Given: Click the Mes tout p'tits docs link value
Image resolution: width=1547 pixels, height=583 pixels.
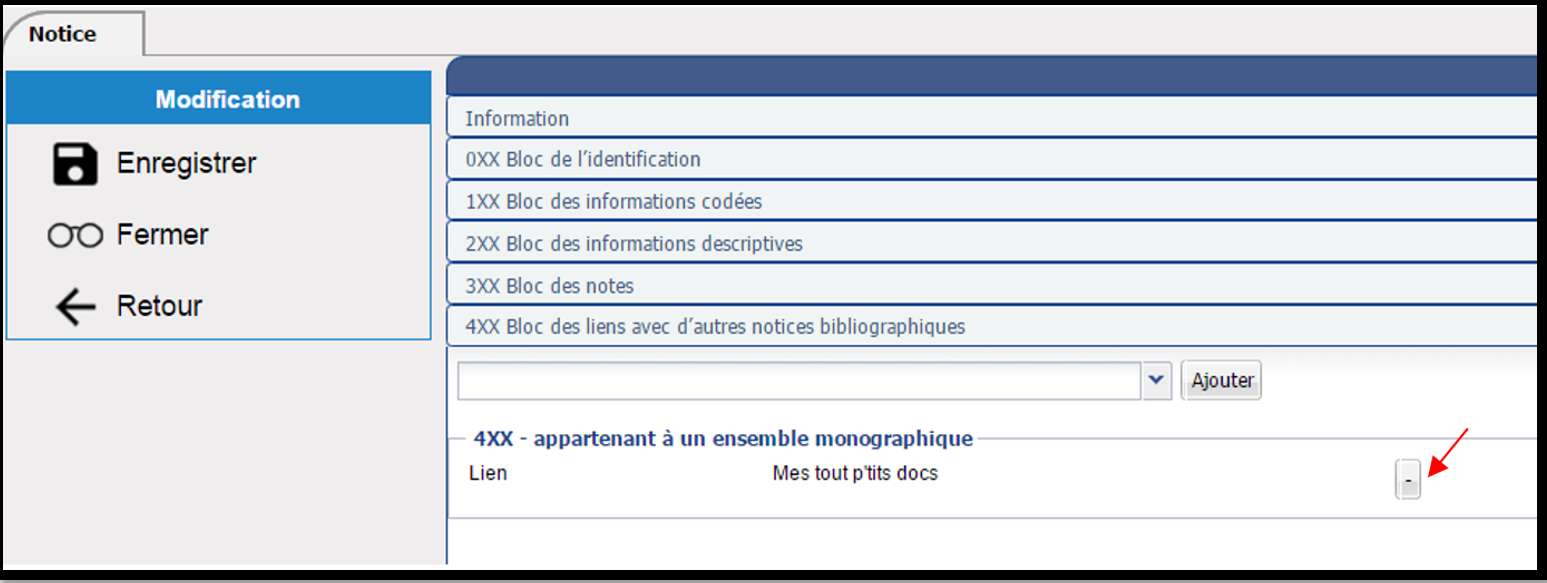Looking at the screenshot, I should (855, 473).
